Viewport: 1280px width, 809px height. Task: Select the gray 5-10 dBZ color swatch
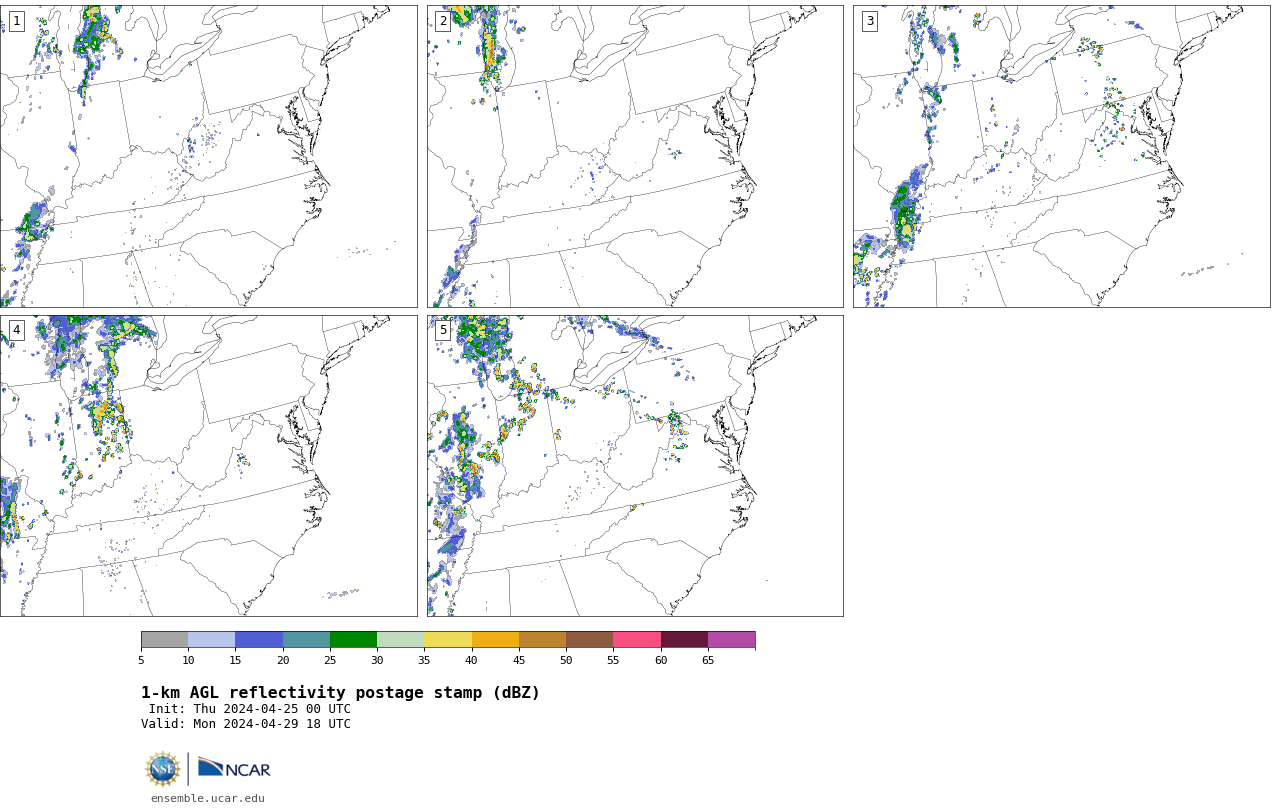coord(165,640)
